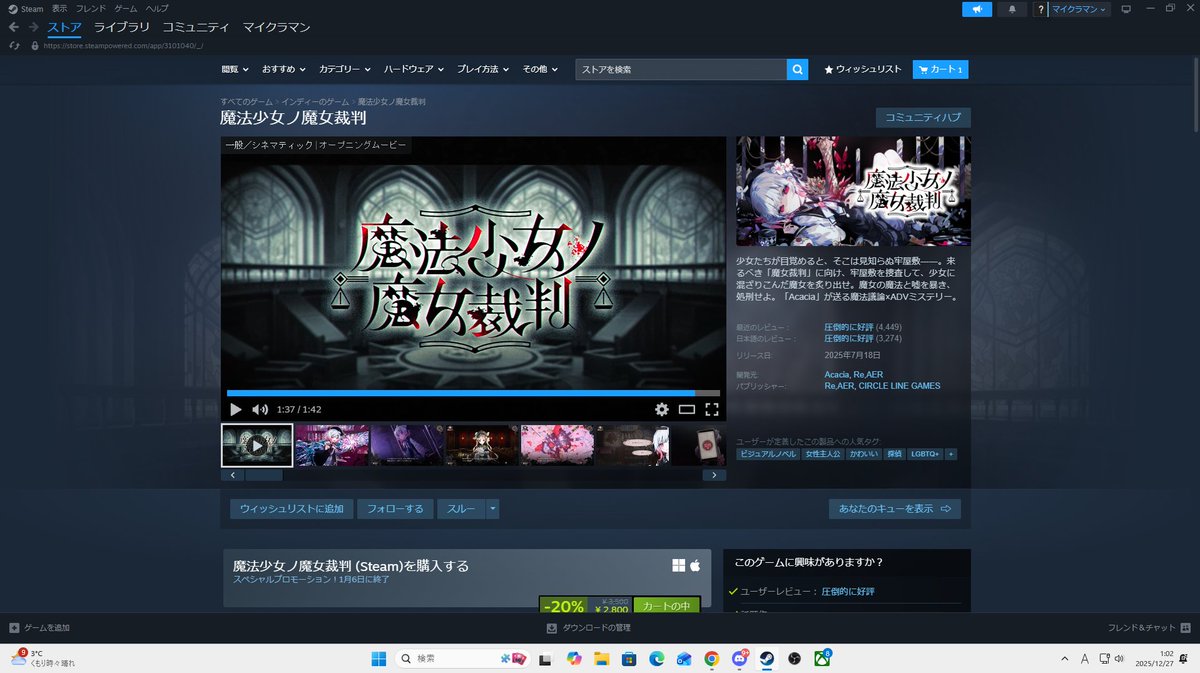Open publisher CIRCLE LINE GAMES link
The image size is (1200, 673).
click(899, 386)
